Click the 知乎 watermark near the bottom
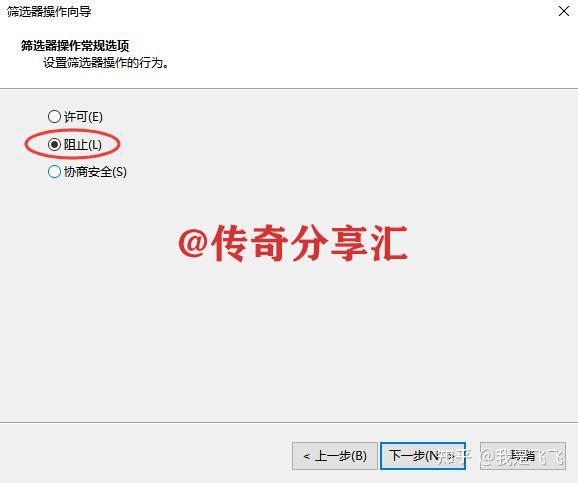 455,456
